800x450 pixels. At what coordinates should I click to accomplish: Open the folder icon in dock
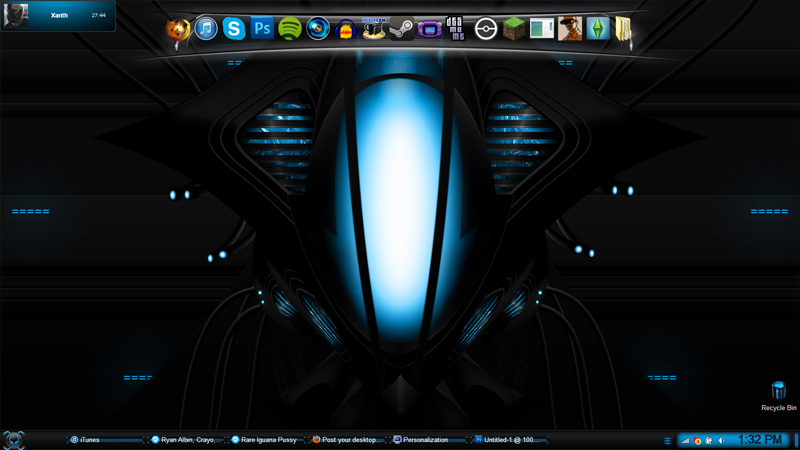[x=623, y=30]
